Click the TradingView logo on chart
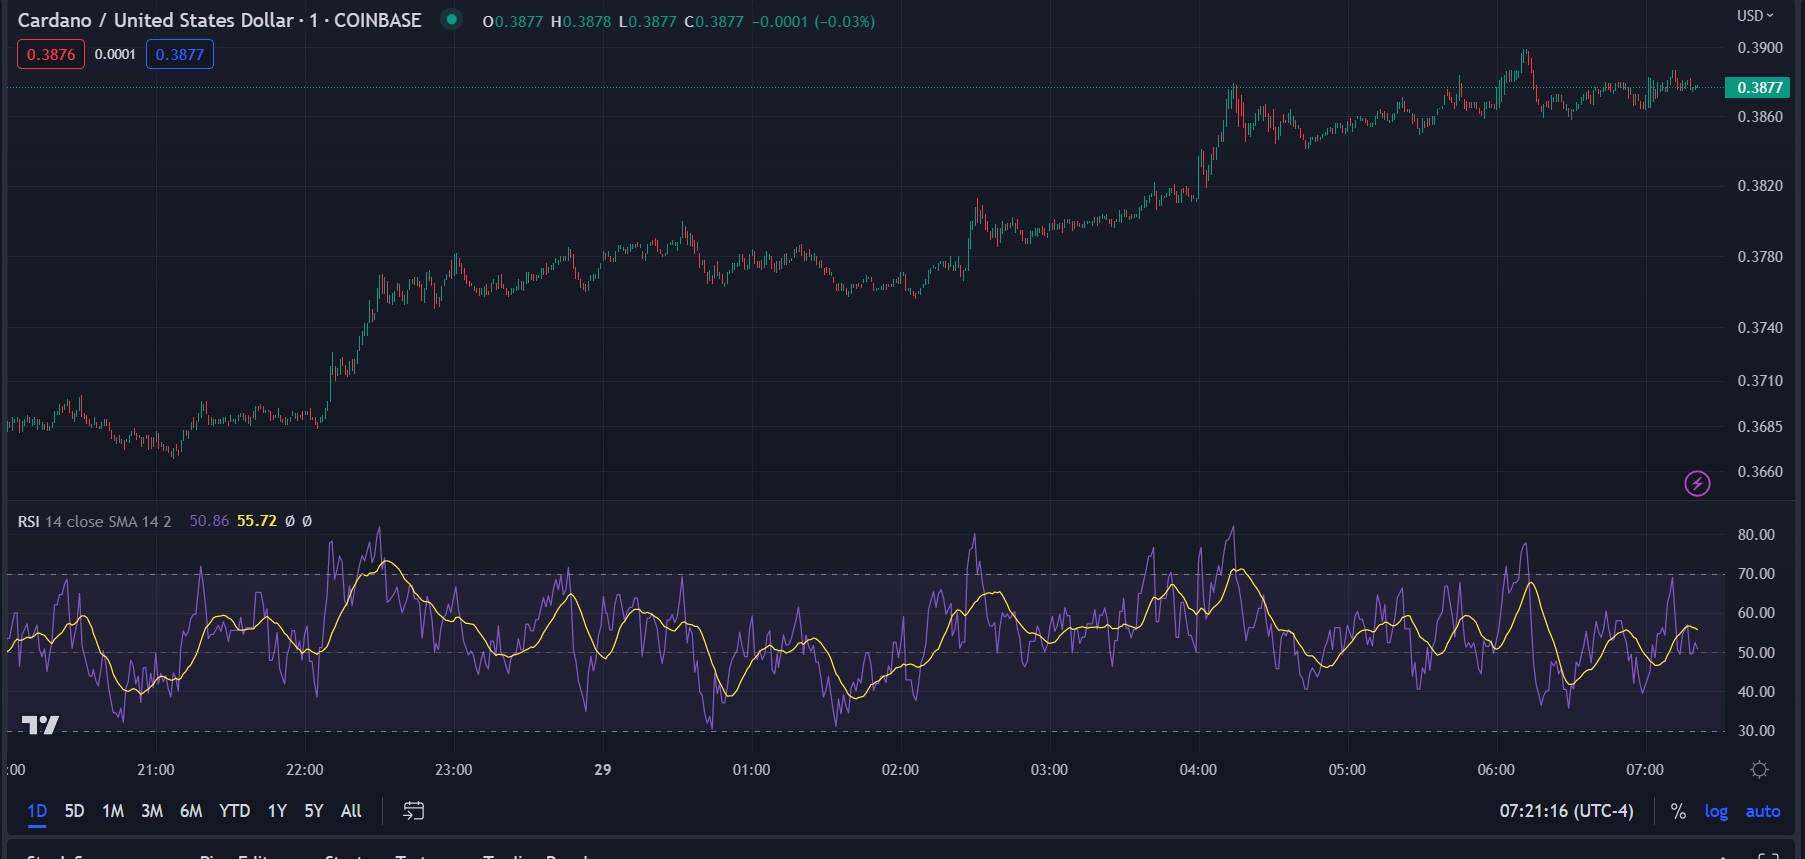Image resolution: width=1805 pixels, height=859 pixels. tap(40, 725)
